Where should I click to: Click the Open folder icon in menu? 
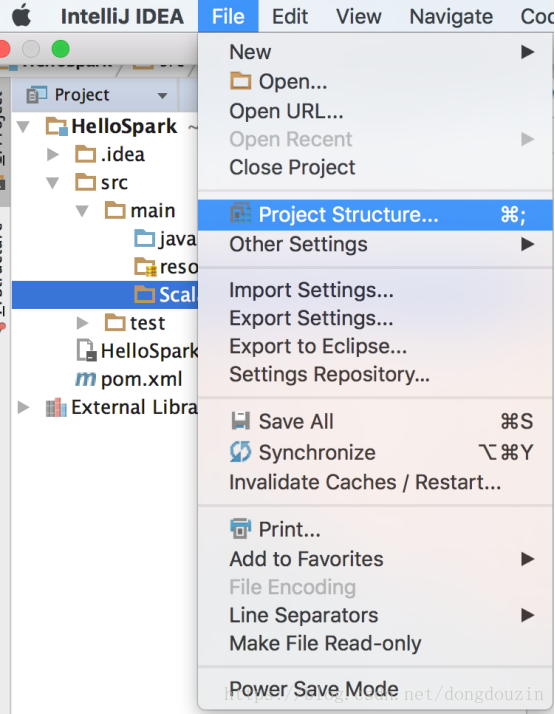[x=240, y=82]
